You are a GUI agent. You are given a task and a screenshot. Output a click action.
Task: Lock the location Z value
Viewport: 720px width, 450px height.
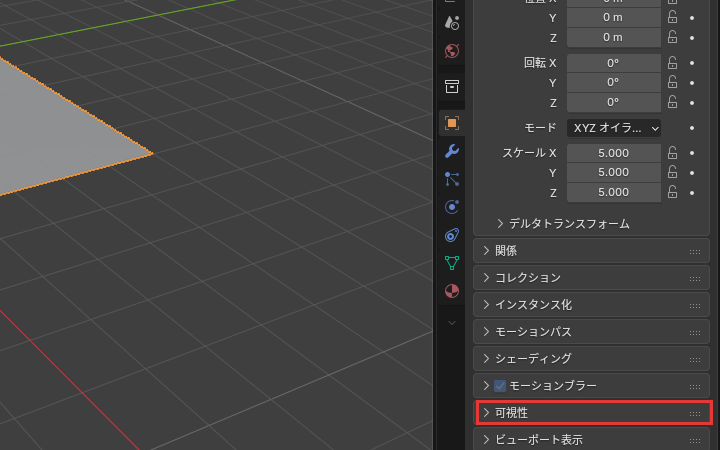[x=672, y=37]
